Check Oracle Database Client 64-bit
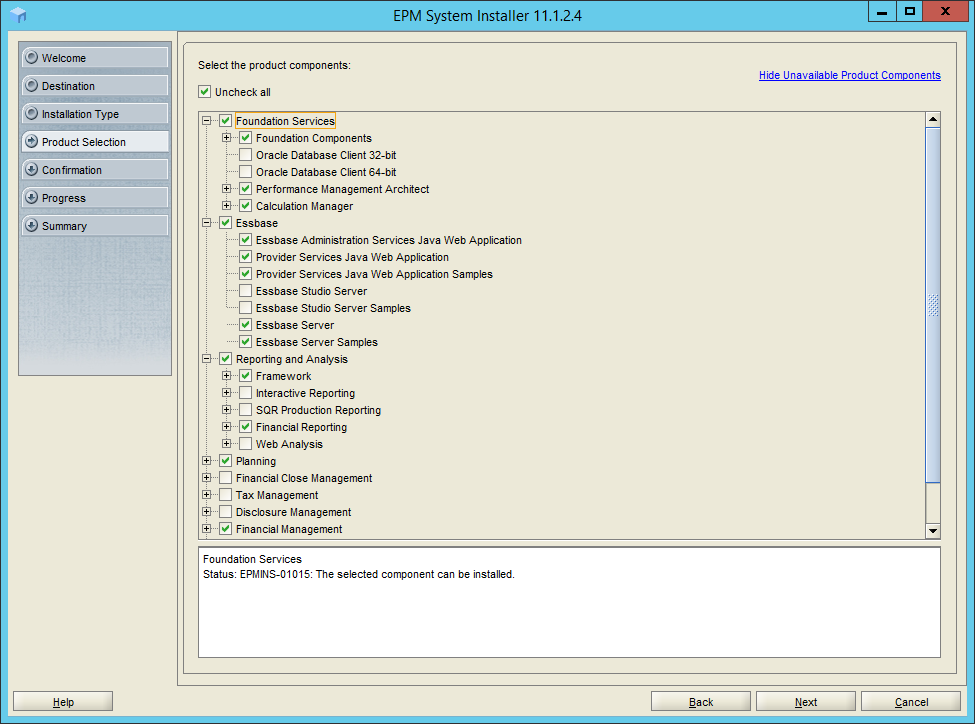Image resolution: width=975 pixels, height=724 pixels. pyautogui.click(x=246, y=172)
